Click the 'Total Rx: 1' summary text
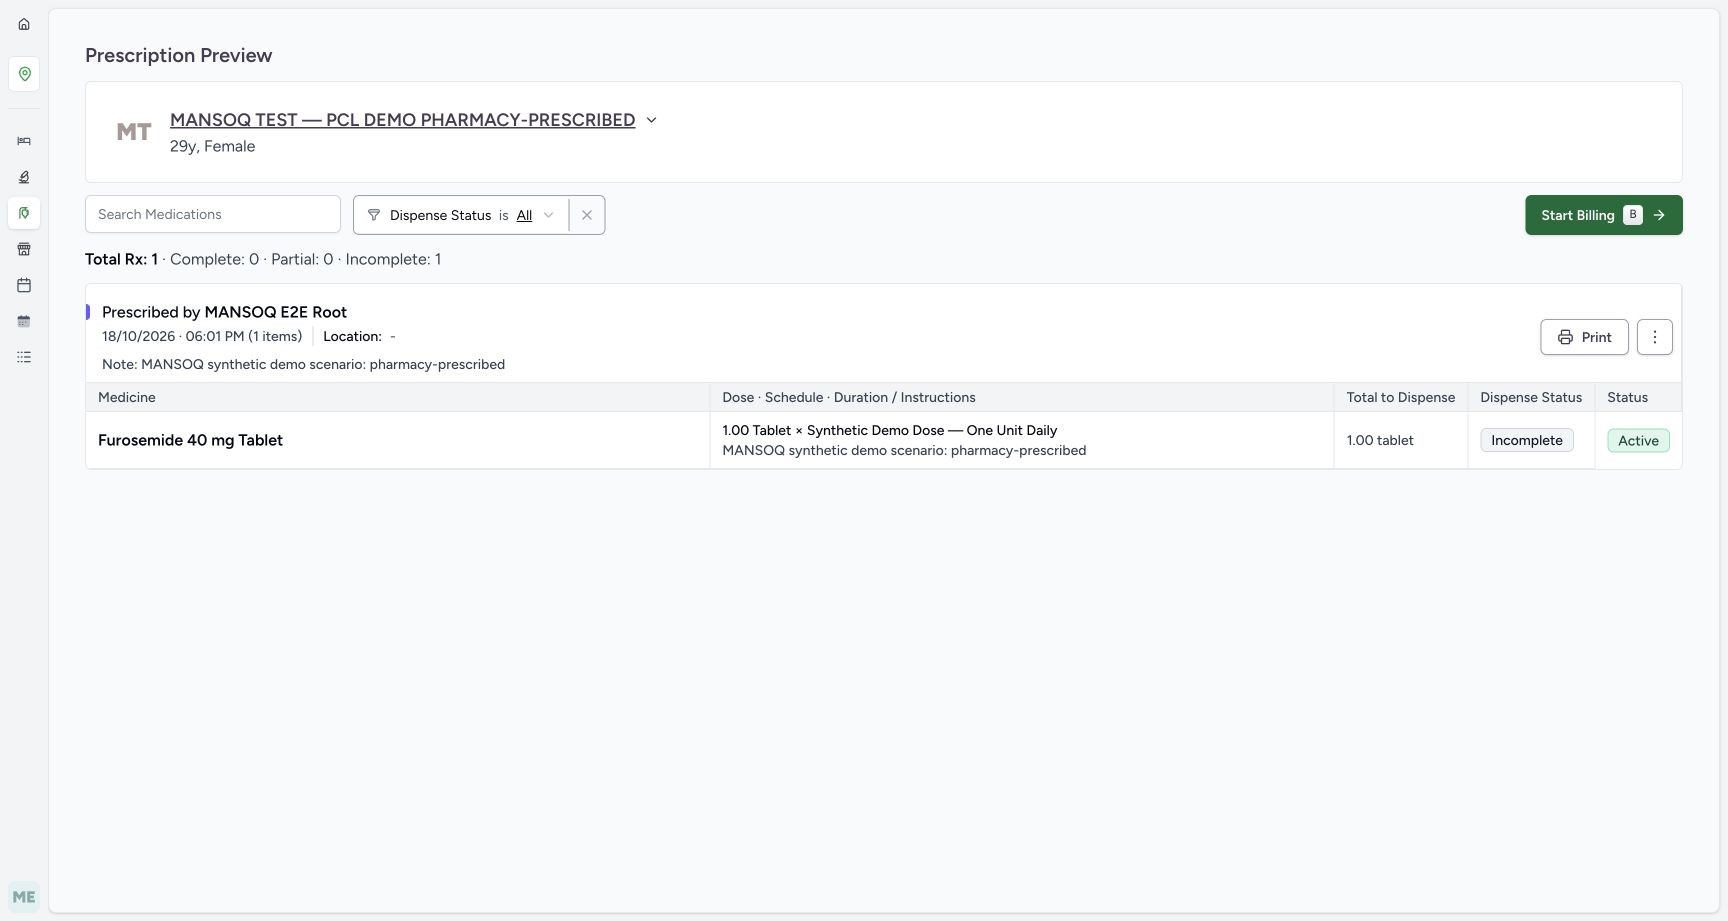Screen dimensions: 1728x921 tap(121, 259)
